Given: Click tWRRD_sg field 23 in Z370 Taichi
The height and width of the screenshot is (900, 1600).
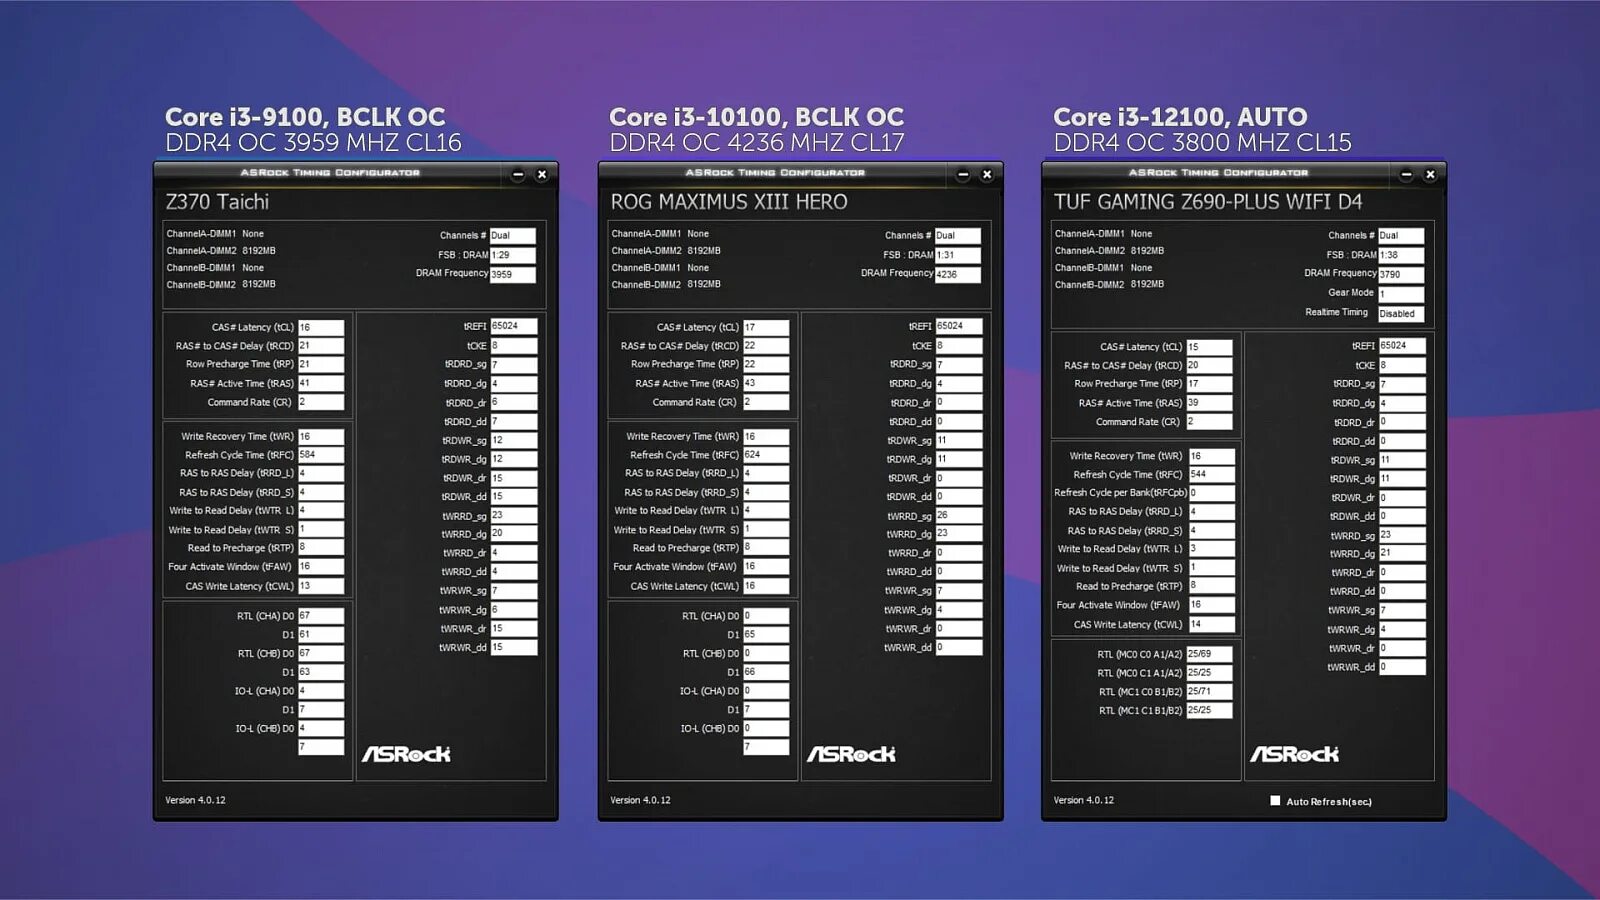Looking at the screenshot, I should point(514,515).
